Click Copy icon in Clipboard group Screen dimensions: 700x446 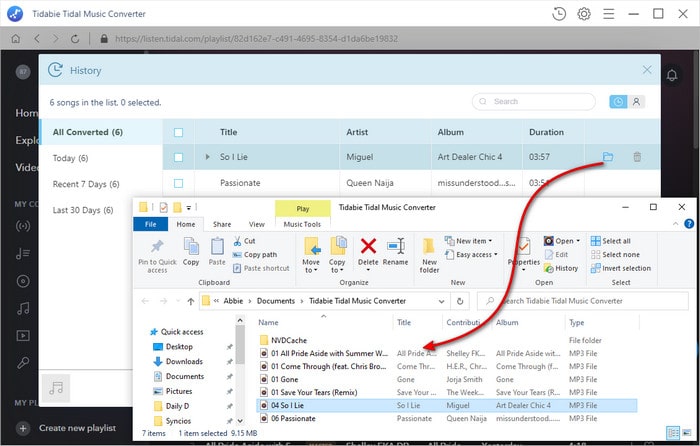click(191, 251)
